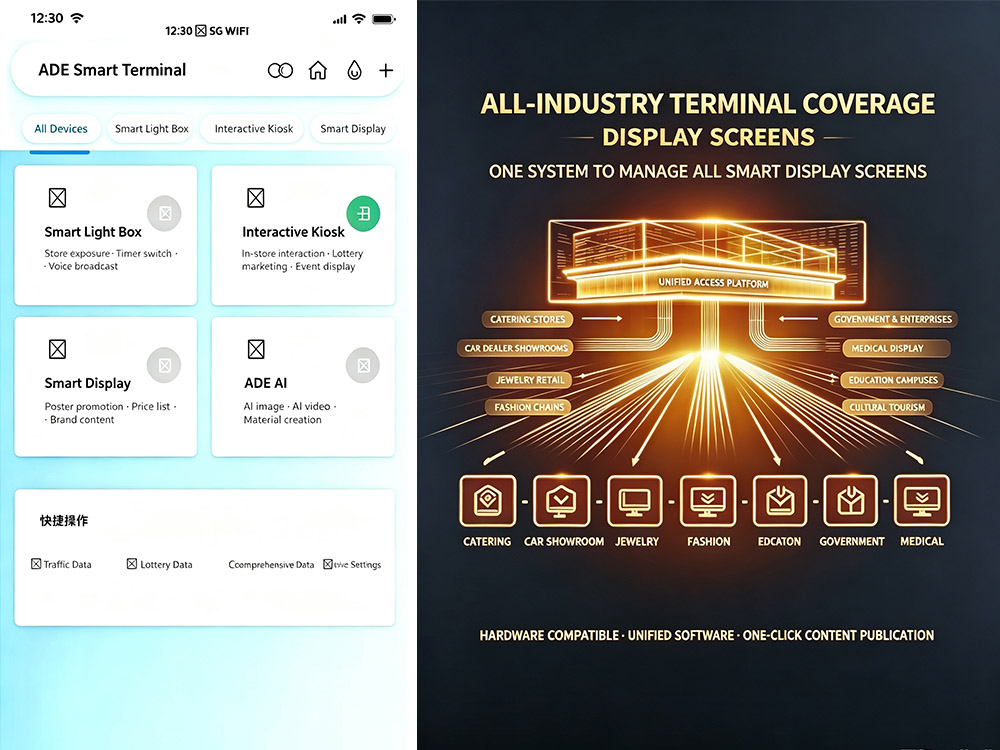Open Lottery Data shortcut

tap(159, 564)
